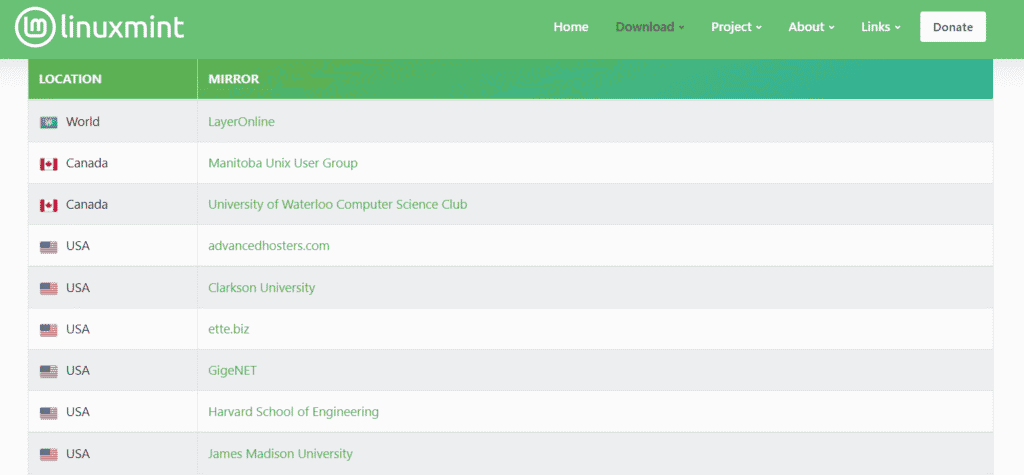Viewport: 1024px width, 475px height.
Task: Click the USA flag beside ette.biz
Action: (x=48, y=329)
